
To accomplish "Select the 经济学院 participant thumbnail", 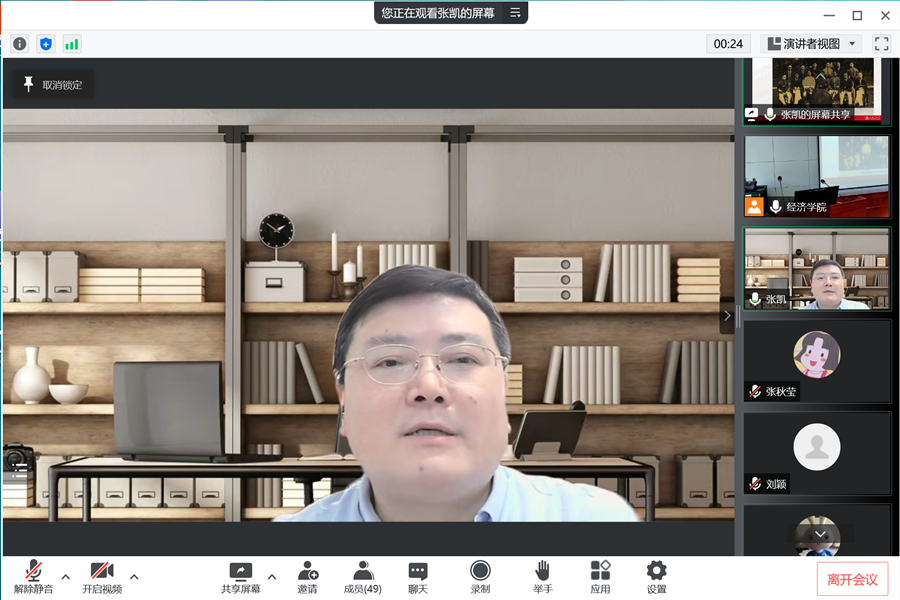I will [816, 176].
